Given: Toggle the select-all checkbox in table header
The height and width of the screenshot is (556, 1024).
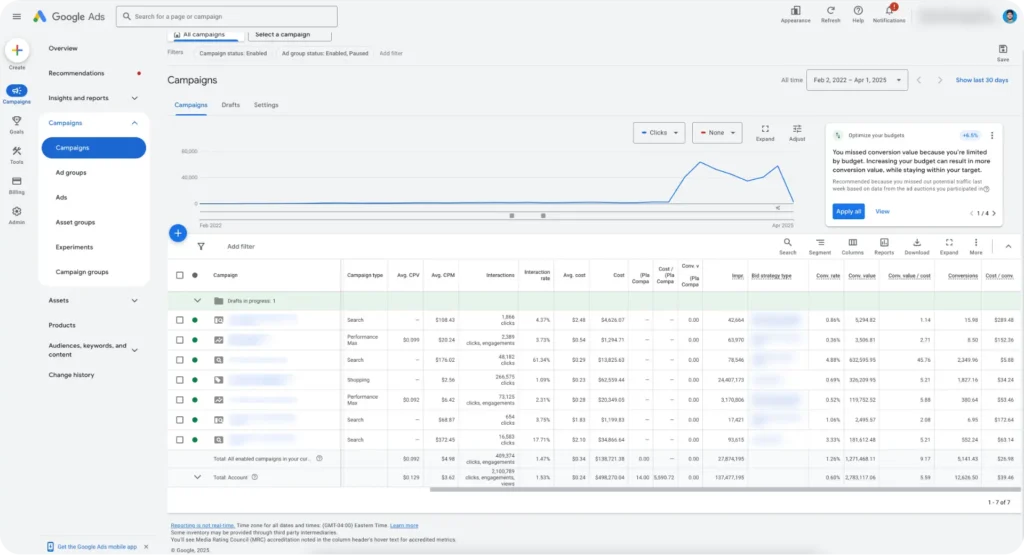Looking at the screenshot, I should (180, 275).
